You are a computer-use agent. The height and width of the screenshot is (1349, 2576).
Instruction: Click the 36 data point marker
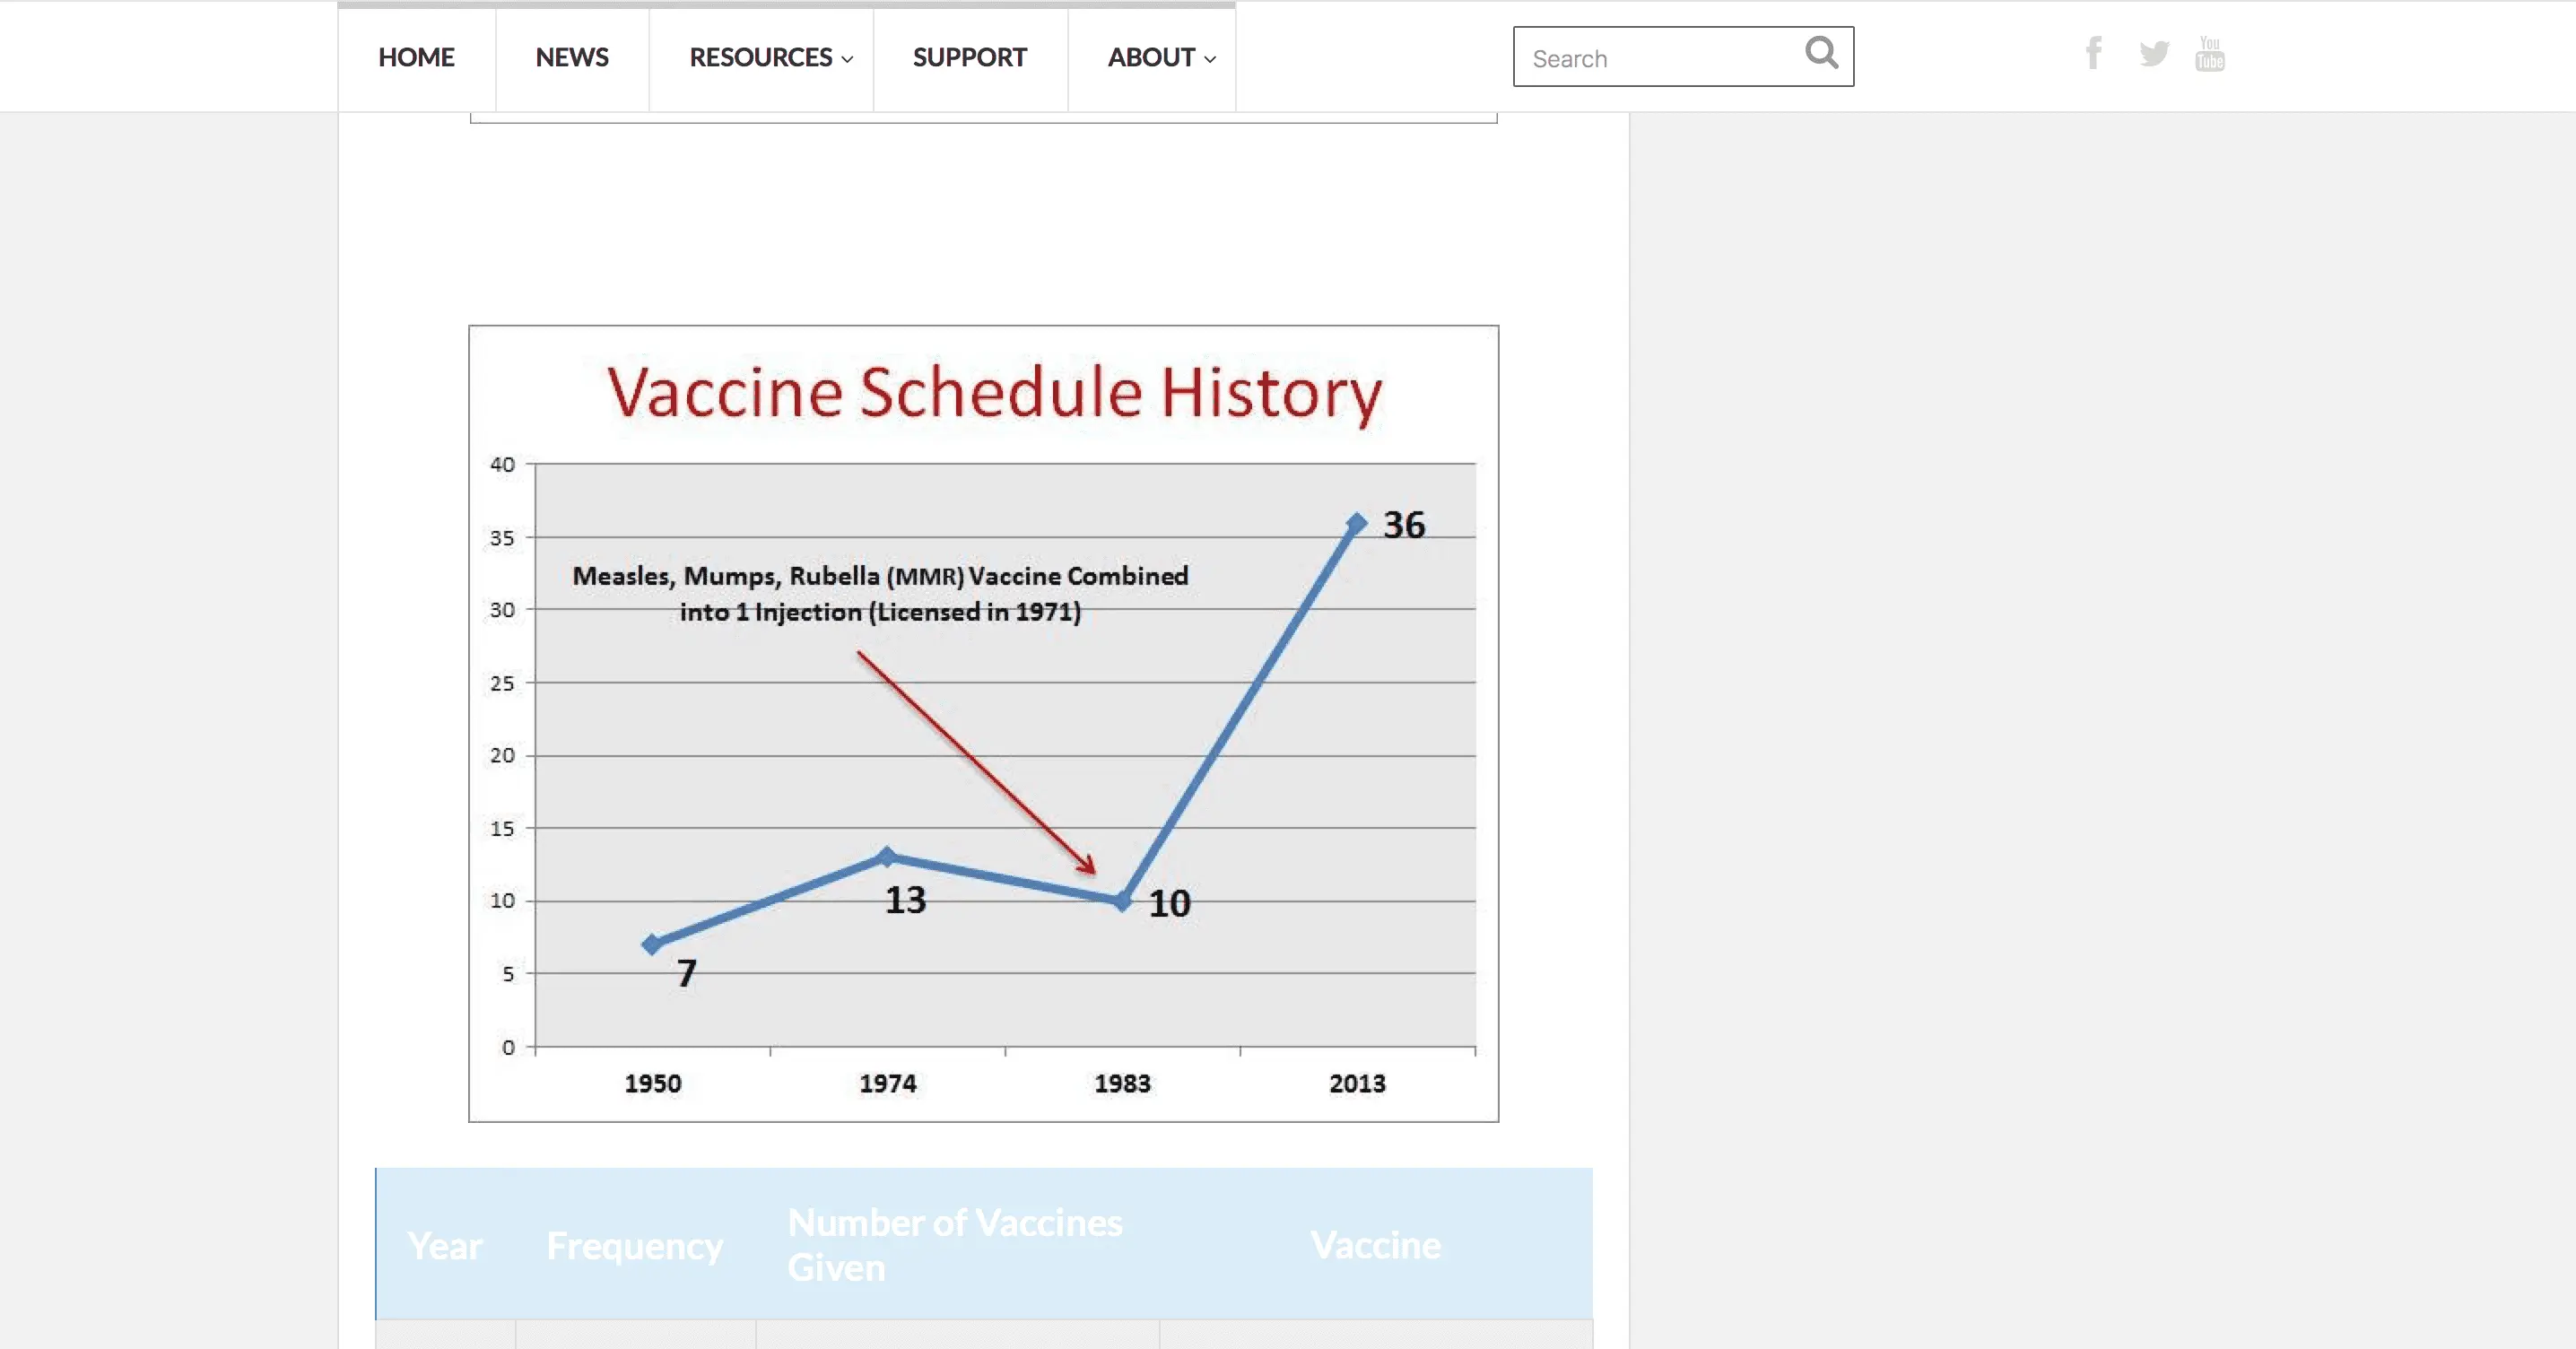[1356, 523]
